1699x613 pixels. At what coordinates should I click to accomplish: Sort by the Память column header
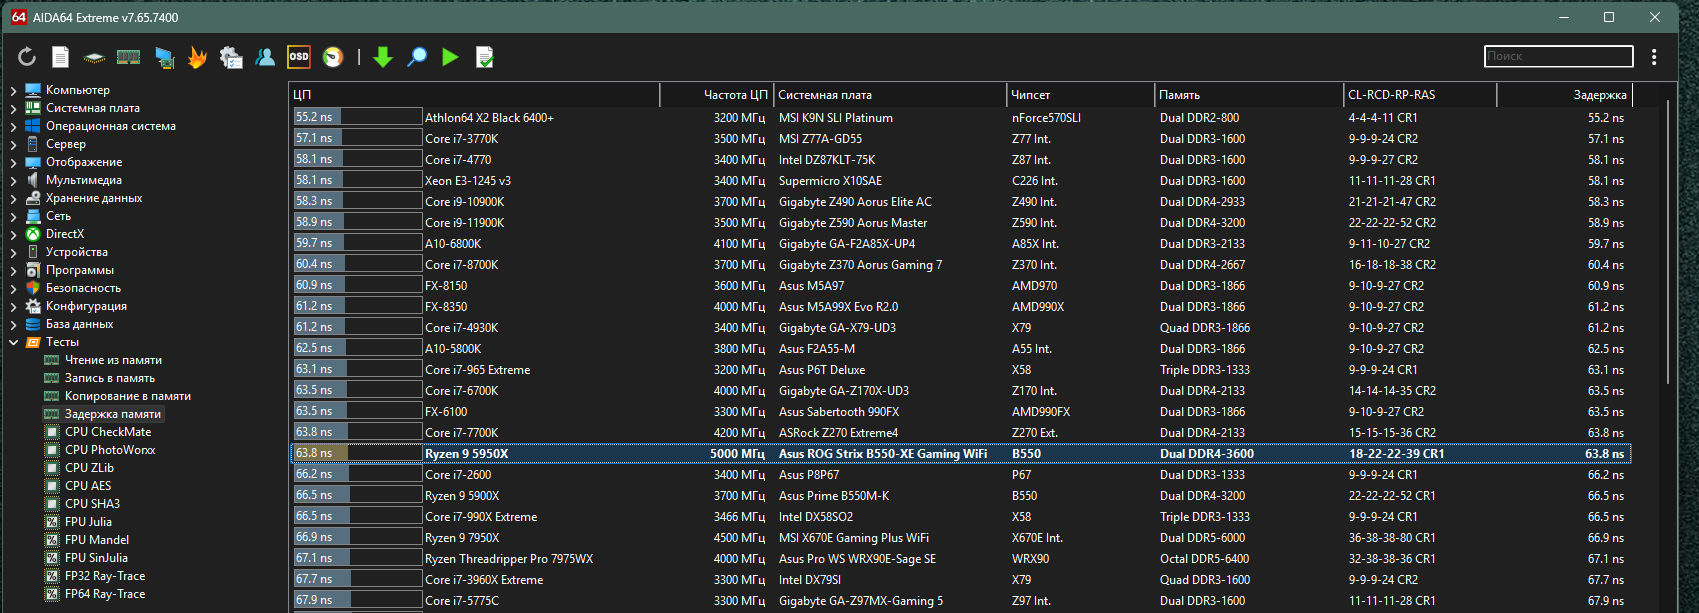click(x=1249, y=95)
